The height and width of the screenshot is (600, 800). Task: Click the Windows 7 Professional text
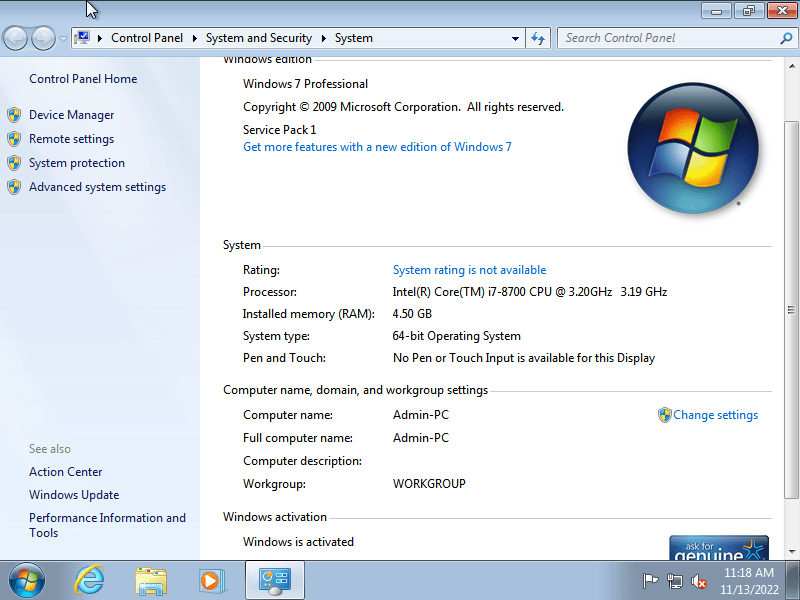[305, 84]
